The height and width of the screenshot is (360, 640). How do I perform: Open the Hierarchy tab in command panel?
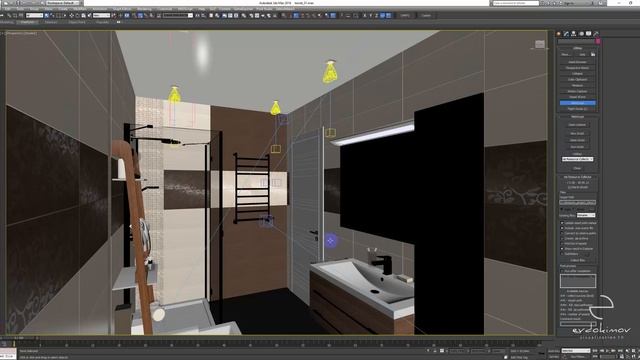tap(573, 34)
